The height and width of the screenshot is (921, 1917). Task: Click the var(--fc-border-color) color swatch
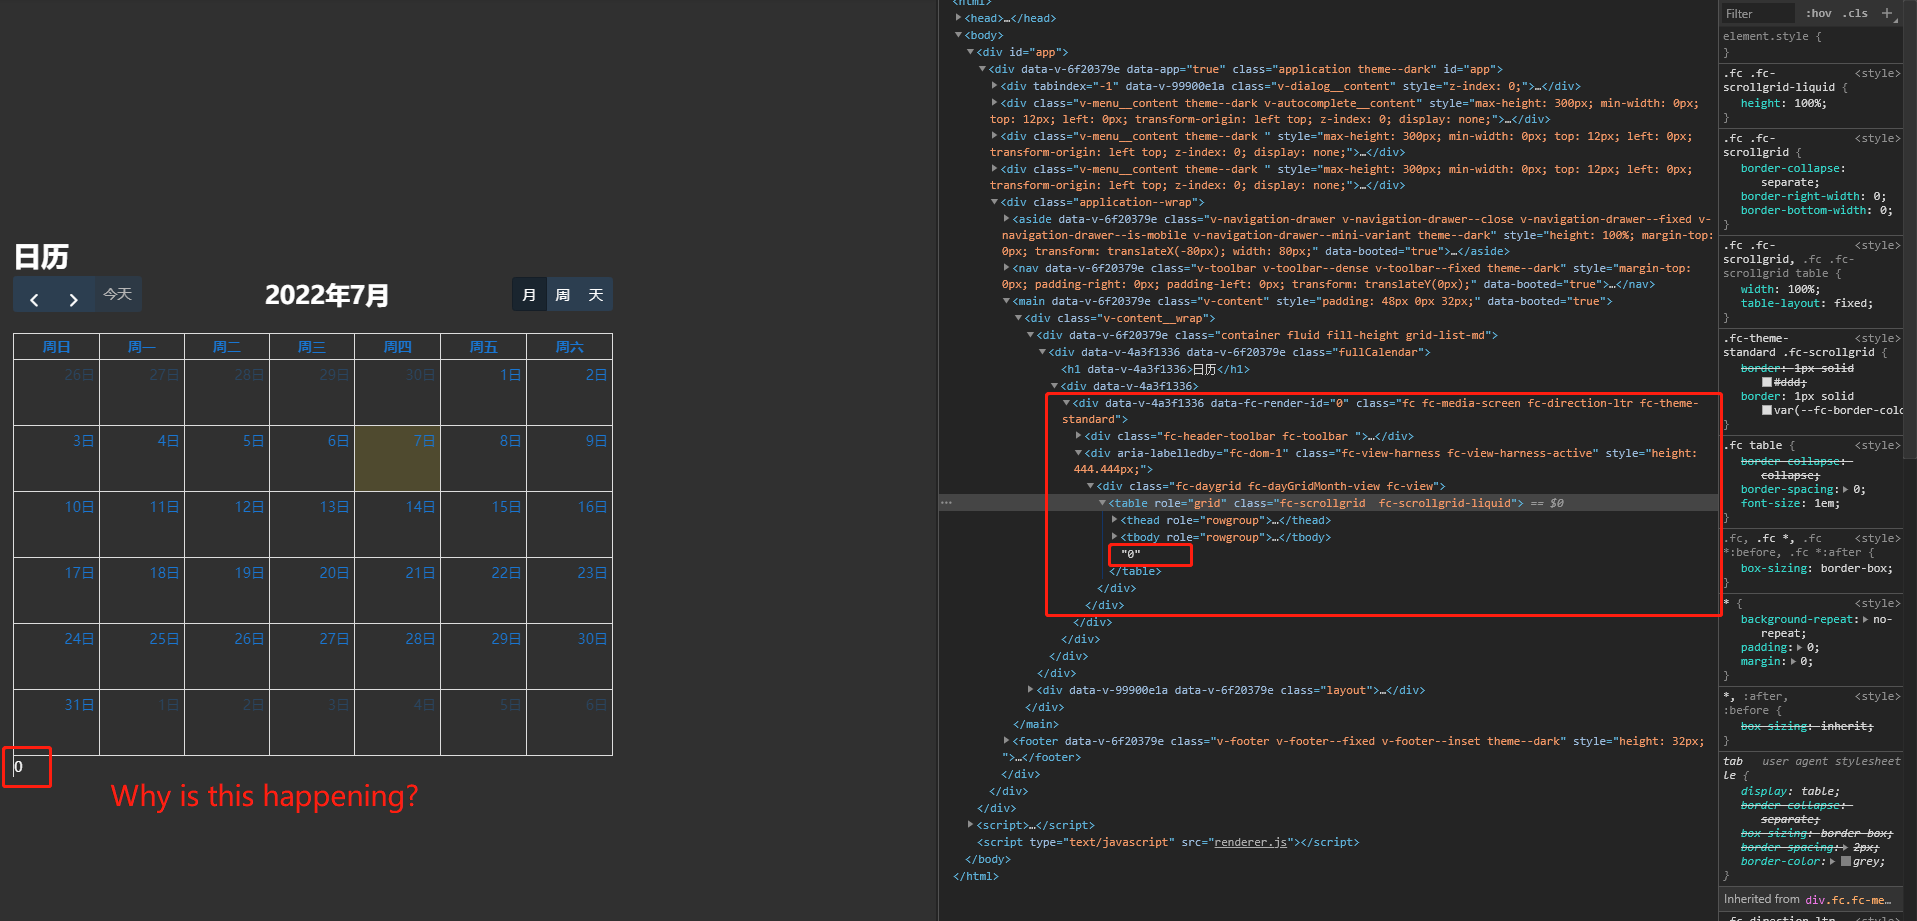coord(1767,410)
